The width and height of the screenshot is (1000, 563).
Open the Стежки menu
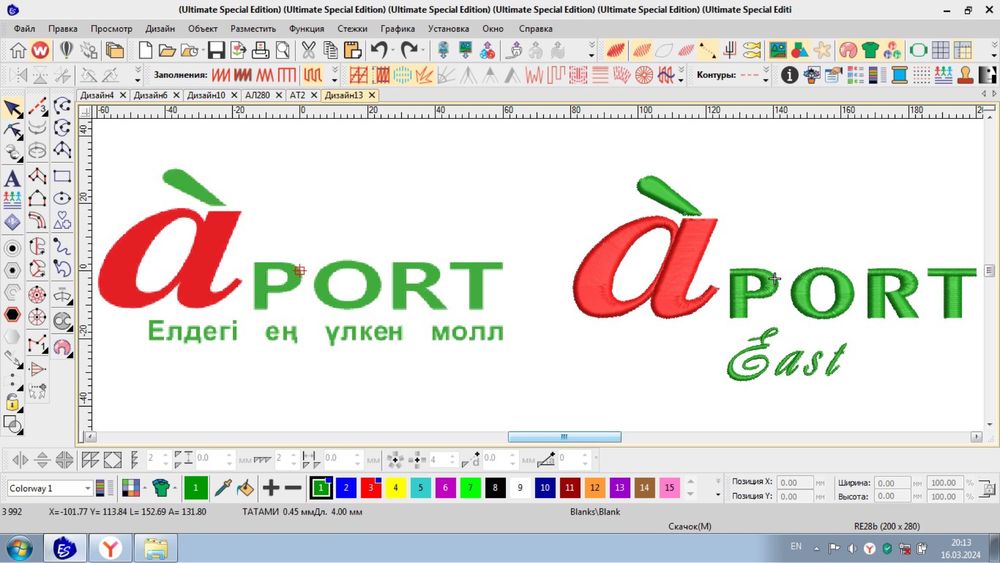[352, 29]
